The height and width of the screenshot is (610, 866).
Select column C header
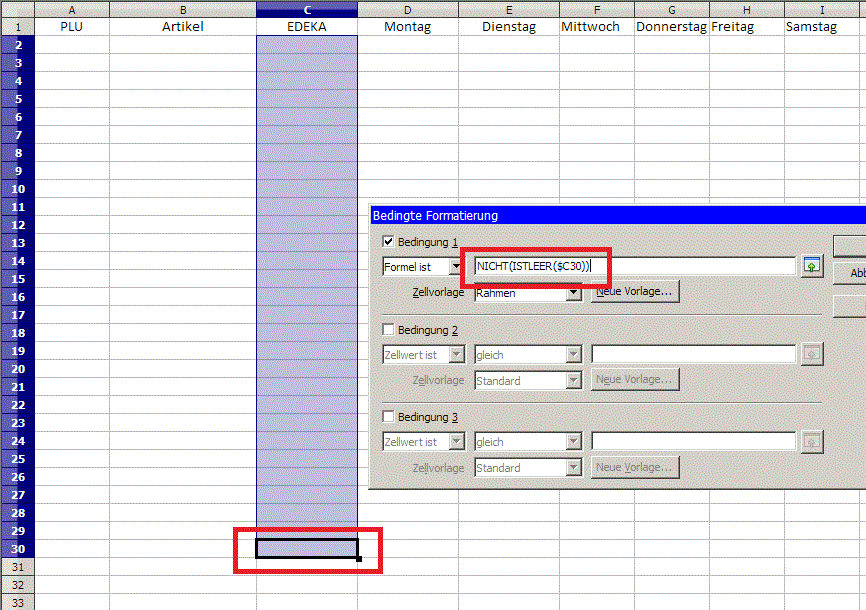pos(307,9)
